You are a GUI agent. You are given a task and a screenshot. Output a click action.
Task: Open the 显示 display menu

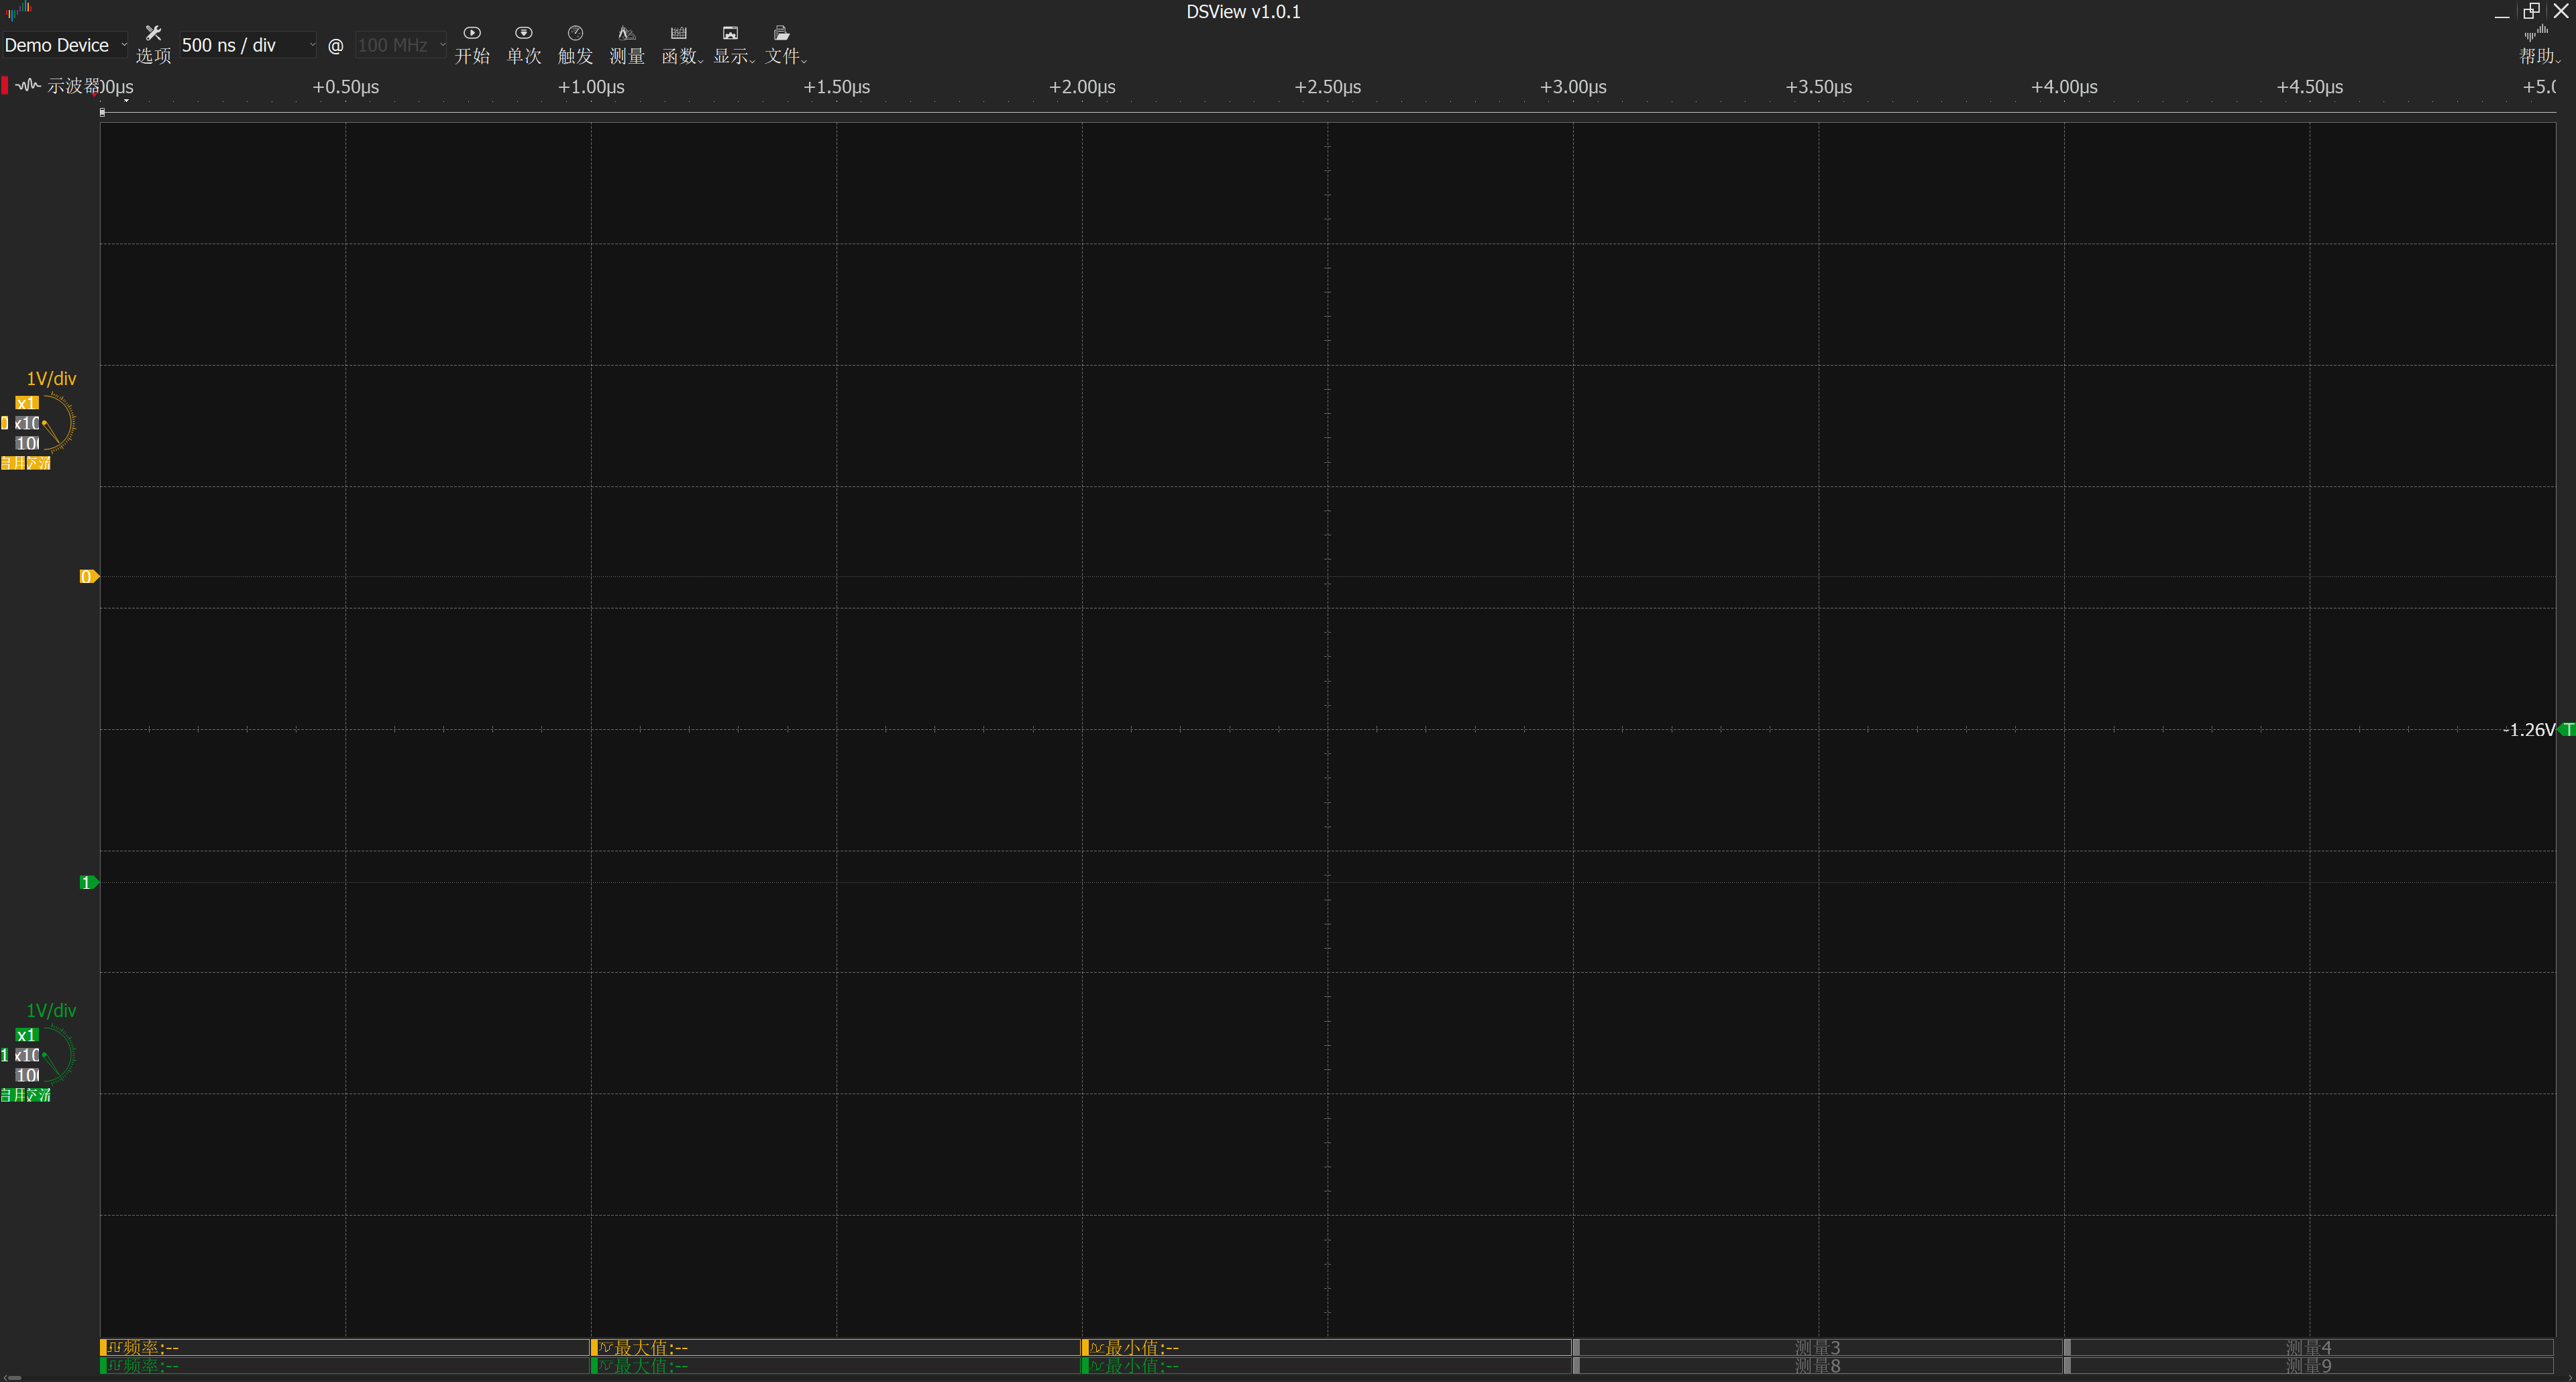pyautogui.click(x=733, y=45)
